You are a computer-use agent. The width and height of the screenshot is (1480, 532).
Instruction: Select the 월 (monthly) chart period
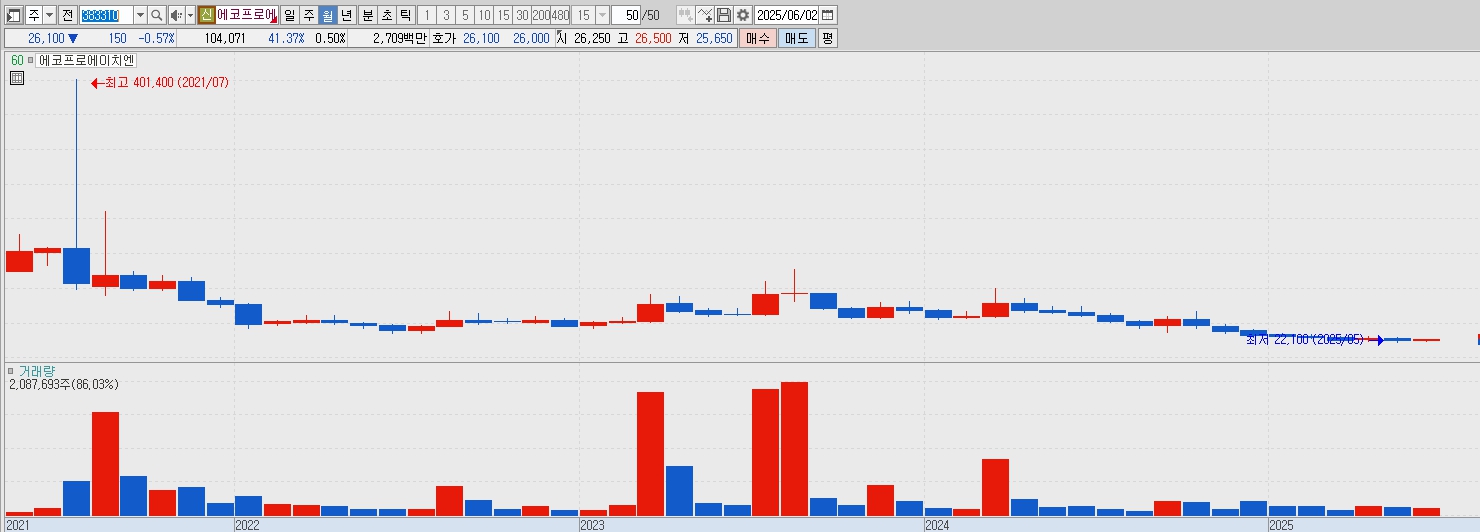(327, 15)
